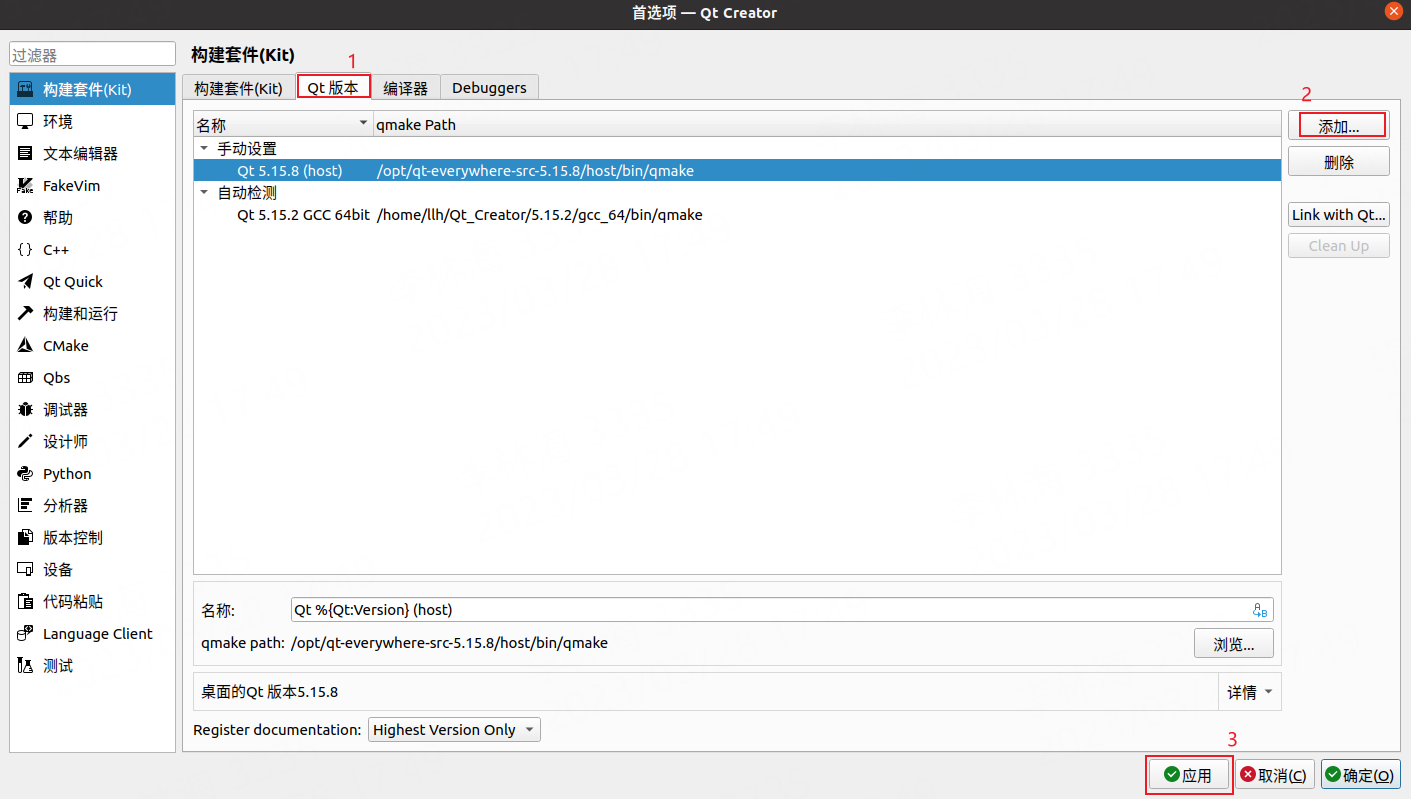Open the 版本控制 document icon
The height and width of the screenshot is (799, 1411).
(x=26, y=538)
